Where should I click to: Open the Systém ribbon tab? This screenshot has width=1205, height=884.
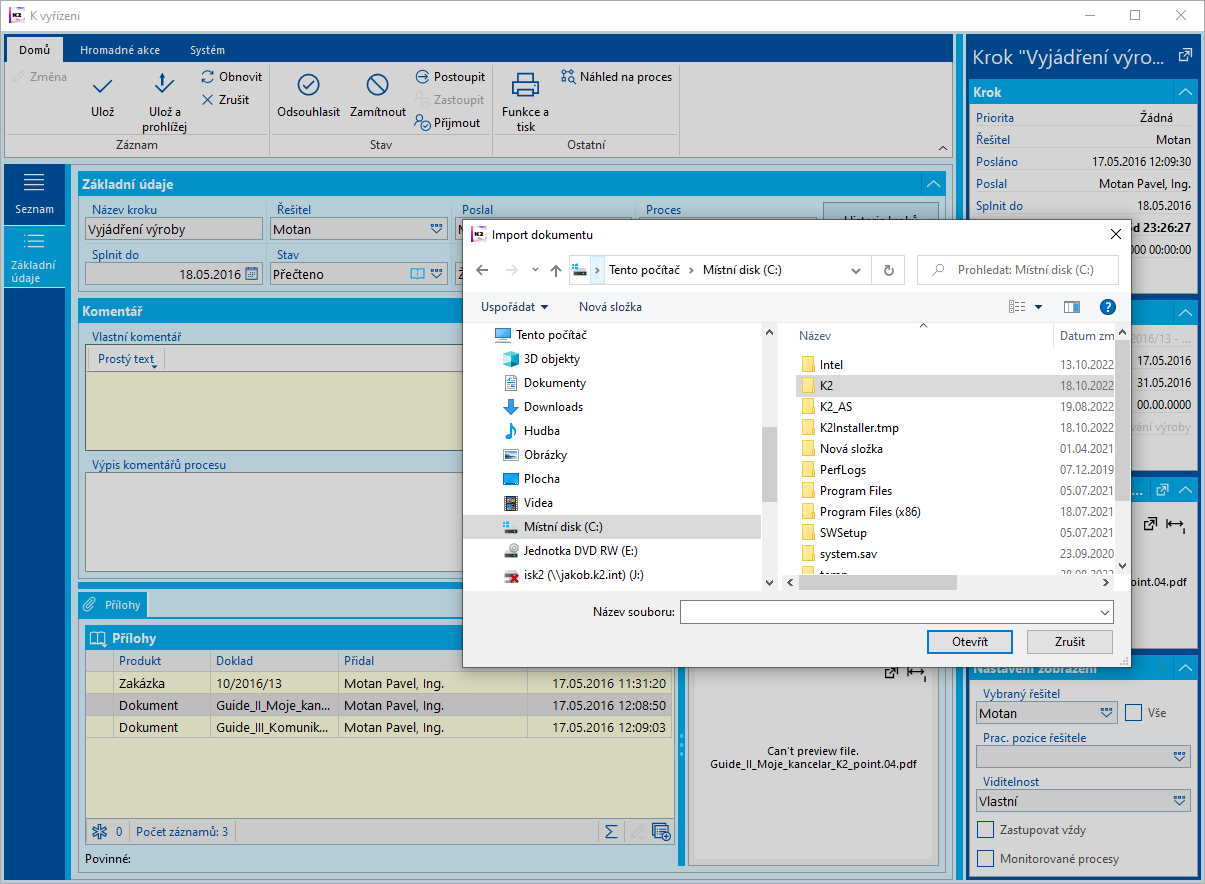point(207,50)
